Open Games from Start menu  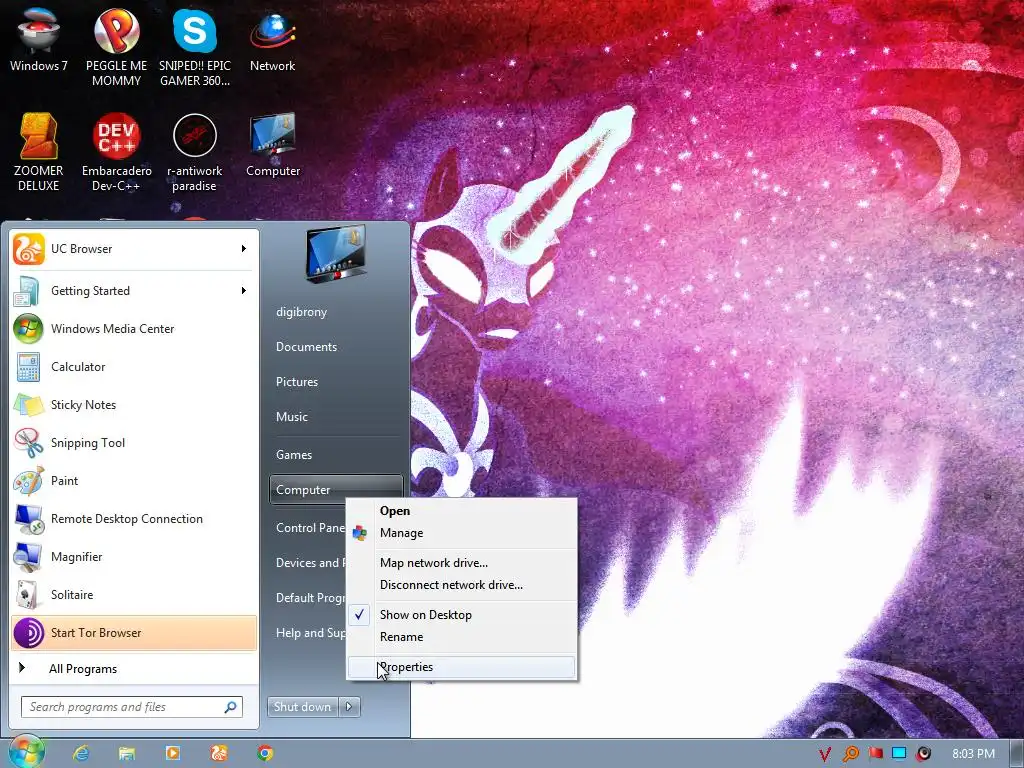click(x=336, y=455)
